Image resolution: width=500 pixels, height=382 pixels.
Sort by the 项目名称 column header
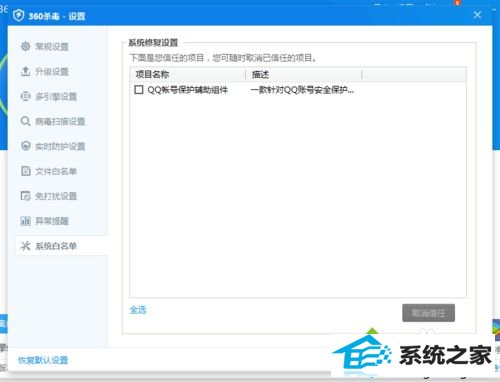pyautogui.click(x=188, y=74)
